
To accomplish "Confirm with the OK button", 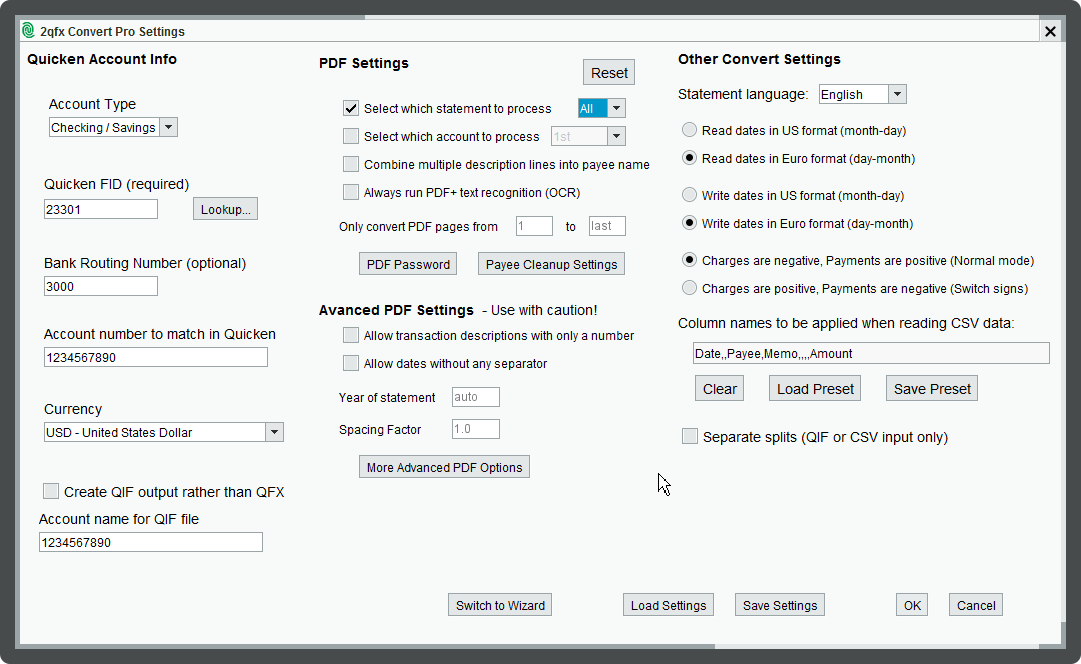I will click(x=912, y=605).
